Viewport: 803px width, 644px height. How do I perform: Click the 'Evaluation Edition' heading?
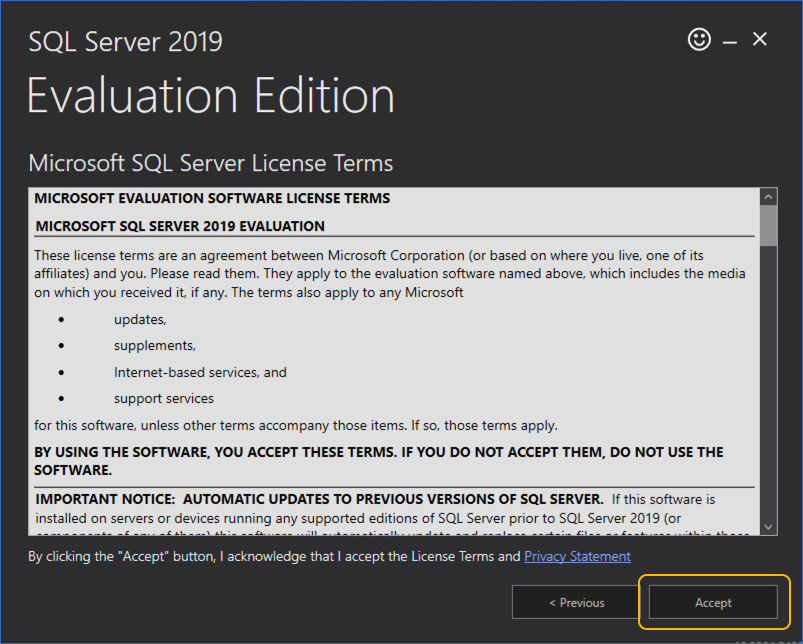pos(210,96)
